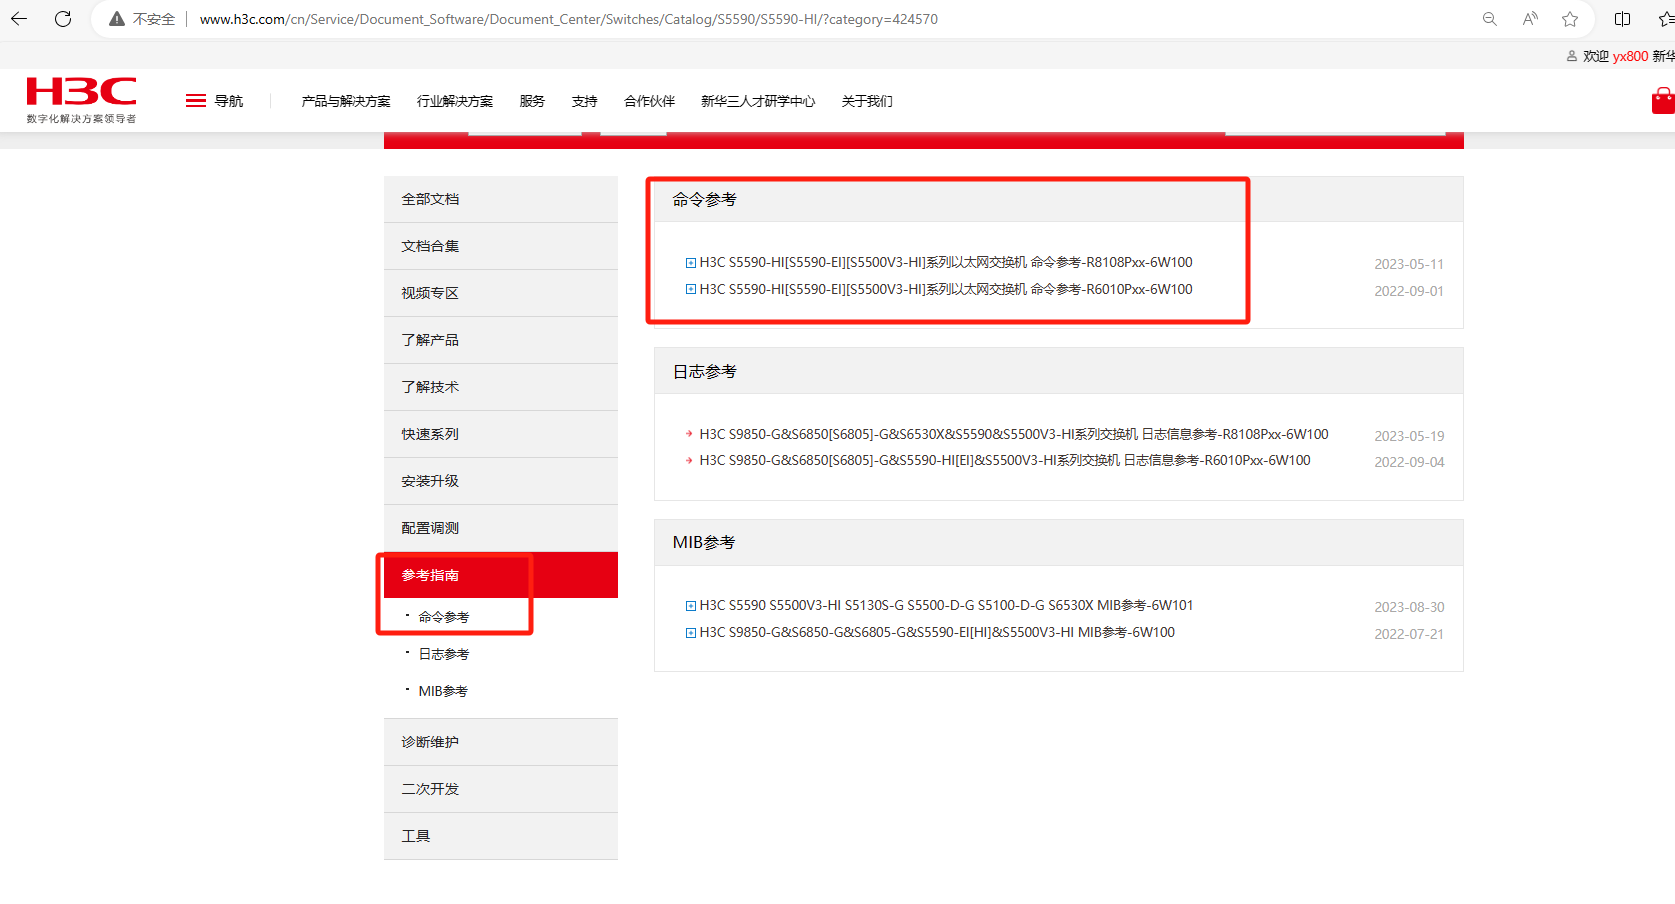The image size is (1675, 904).
Task: Click the date 2022-09-04
Action: tap(1409, 462)
